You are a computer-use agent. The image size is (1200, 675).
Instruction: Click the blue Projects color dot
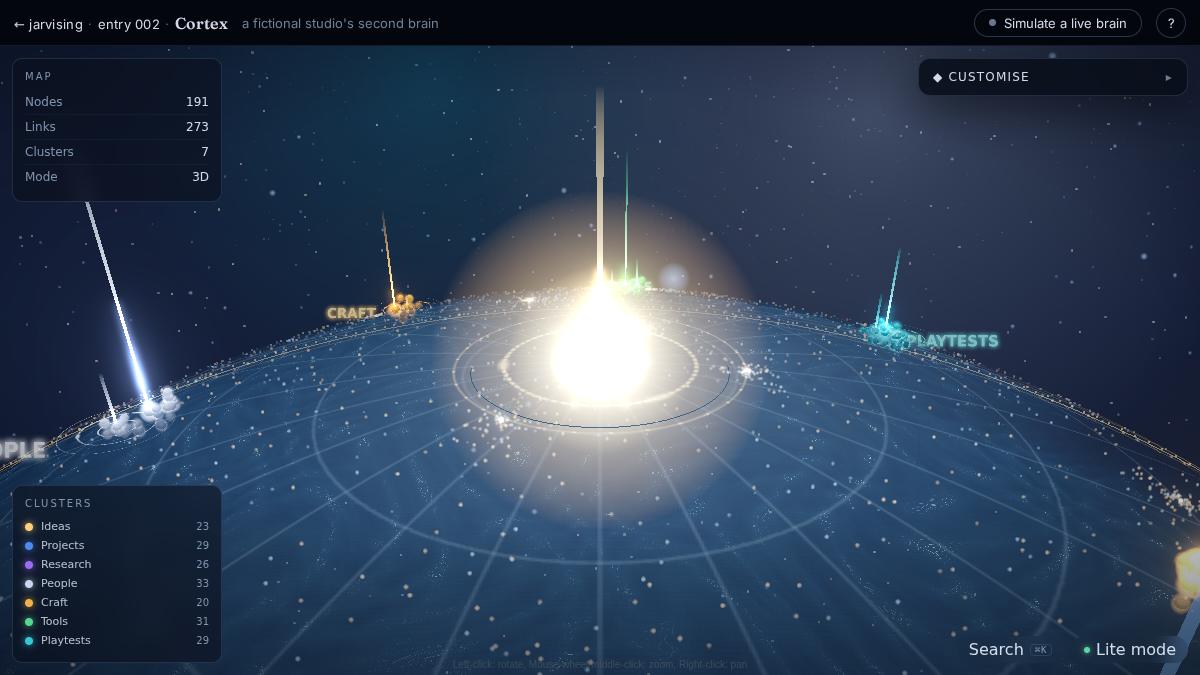click(29, 546)
